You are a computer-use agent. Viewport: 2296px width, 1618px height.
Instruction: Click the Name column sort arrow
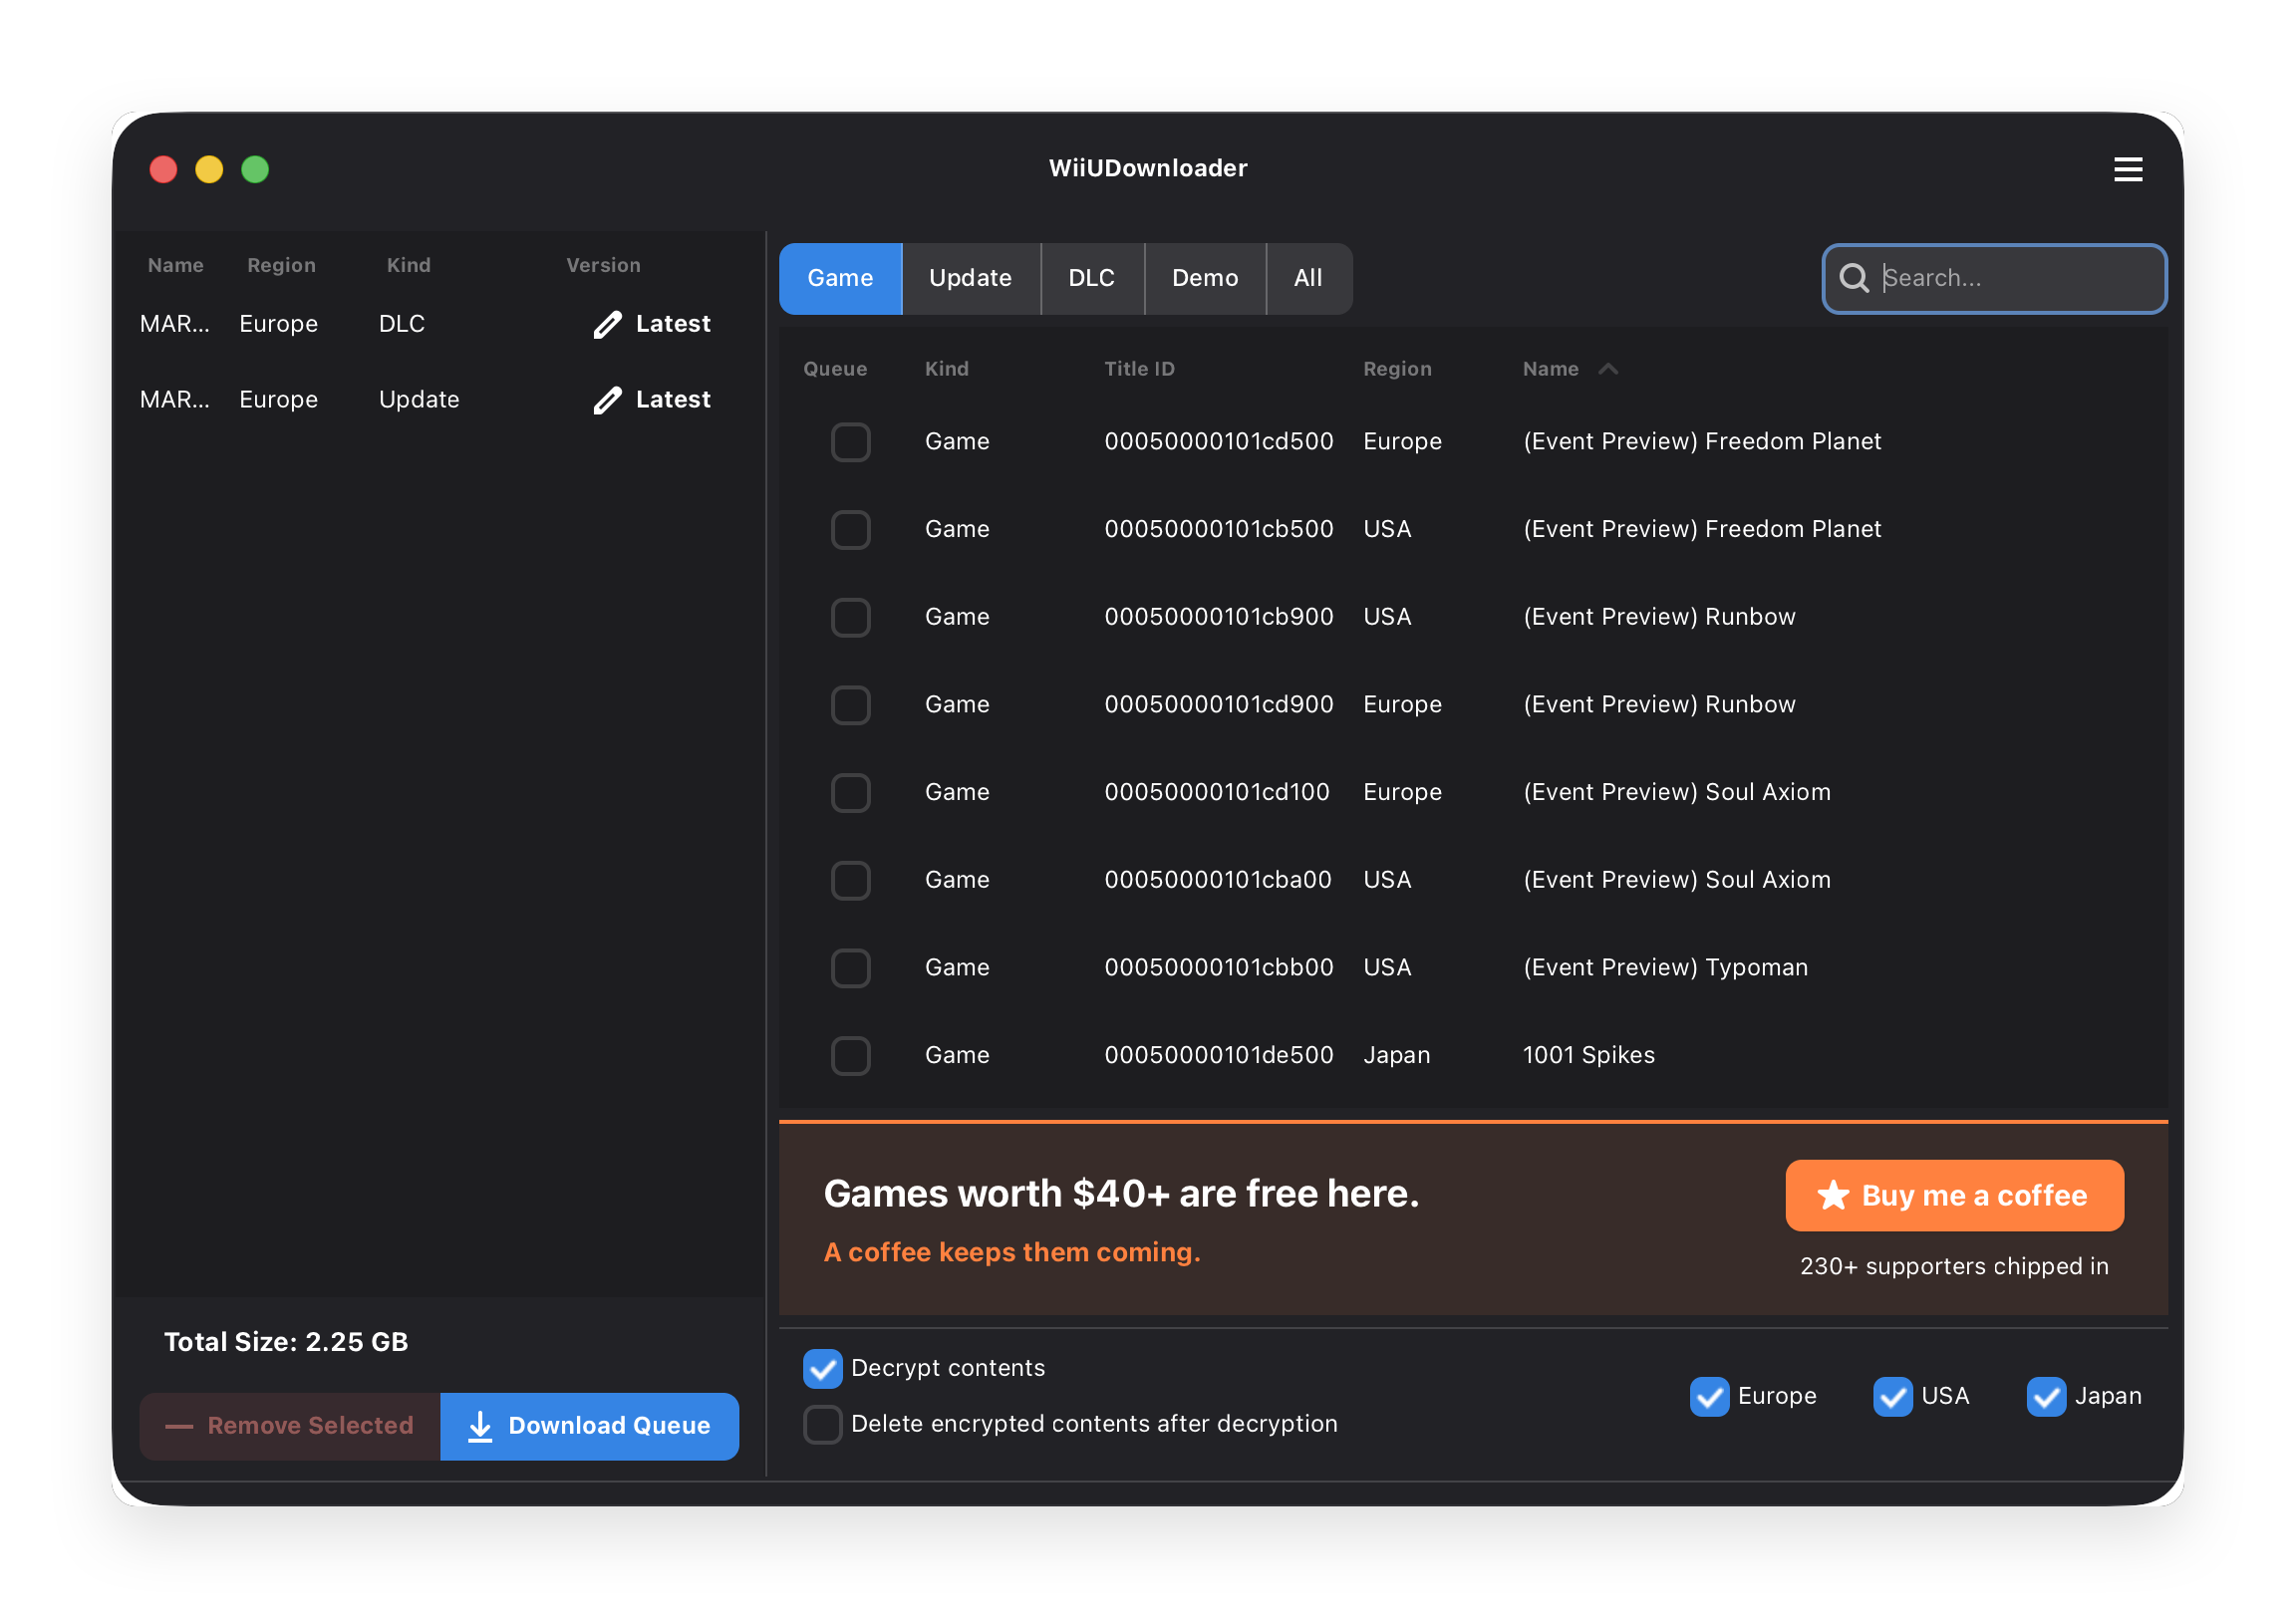[x=1608, y=369]
